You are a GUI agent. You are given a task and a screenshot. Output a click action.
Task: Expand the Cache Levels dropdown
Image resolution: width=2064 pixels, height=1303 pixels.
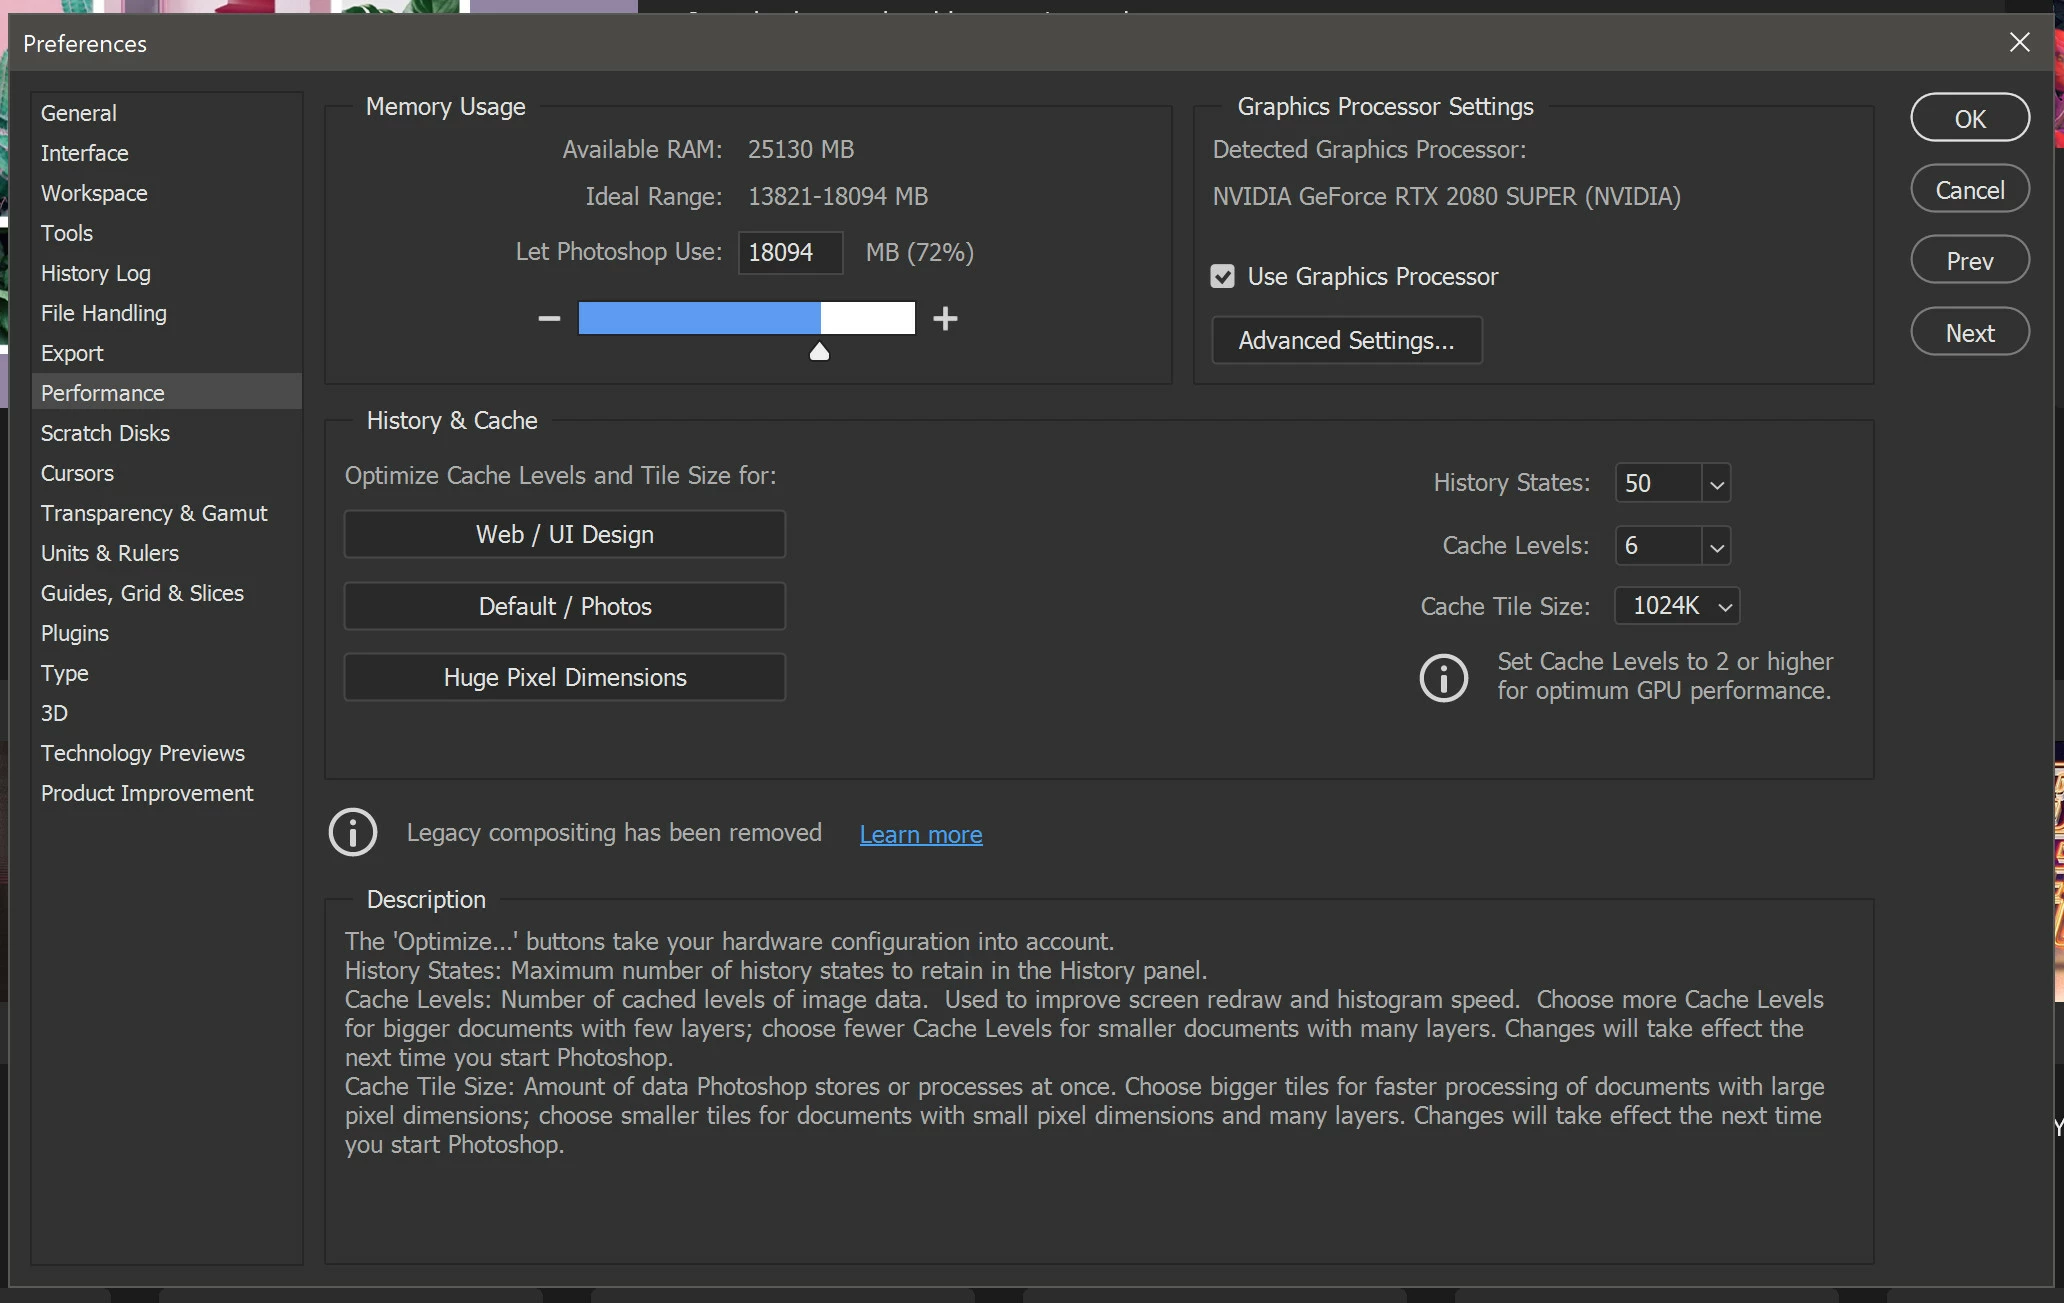point(1716,547)
